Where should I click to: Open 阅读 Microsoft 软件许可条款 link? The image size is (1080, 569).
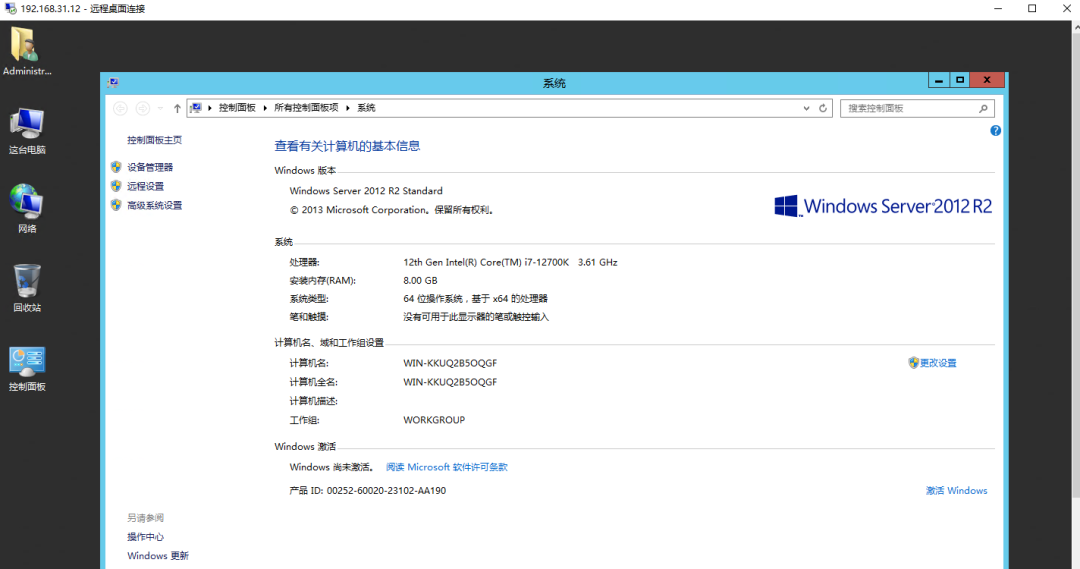[x=446, y=467]
